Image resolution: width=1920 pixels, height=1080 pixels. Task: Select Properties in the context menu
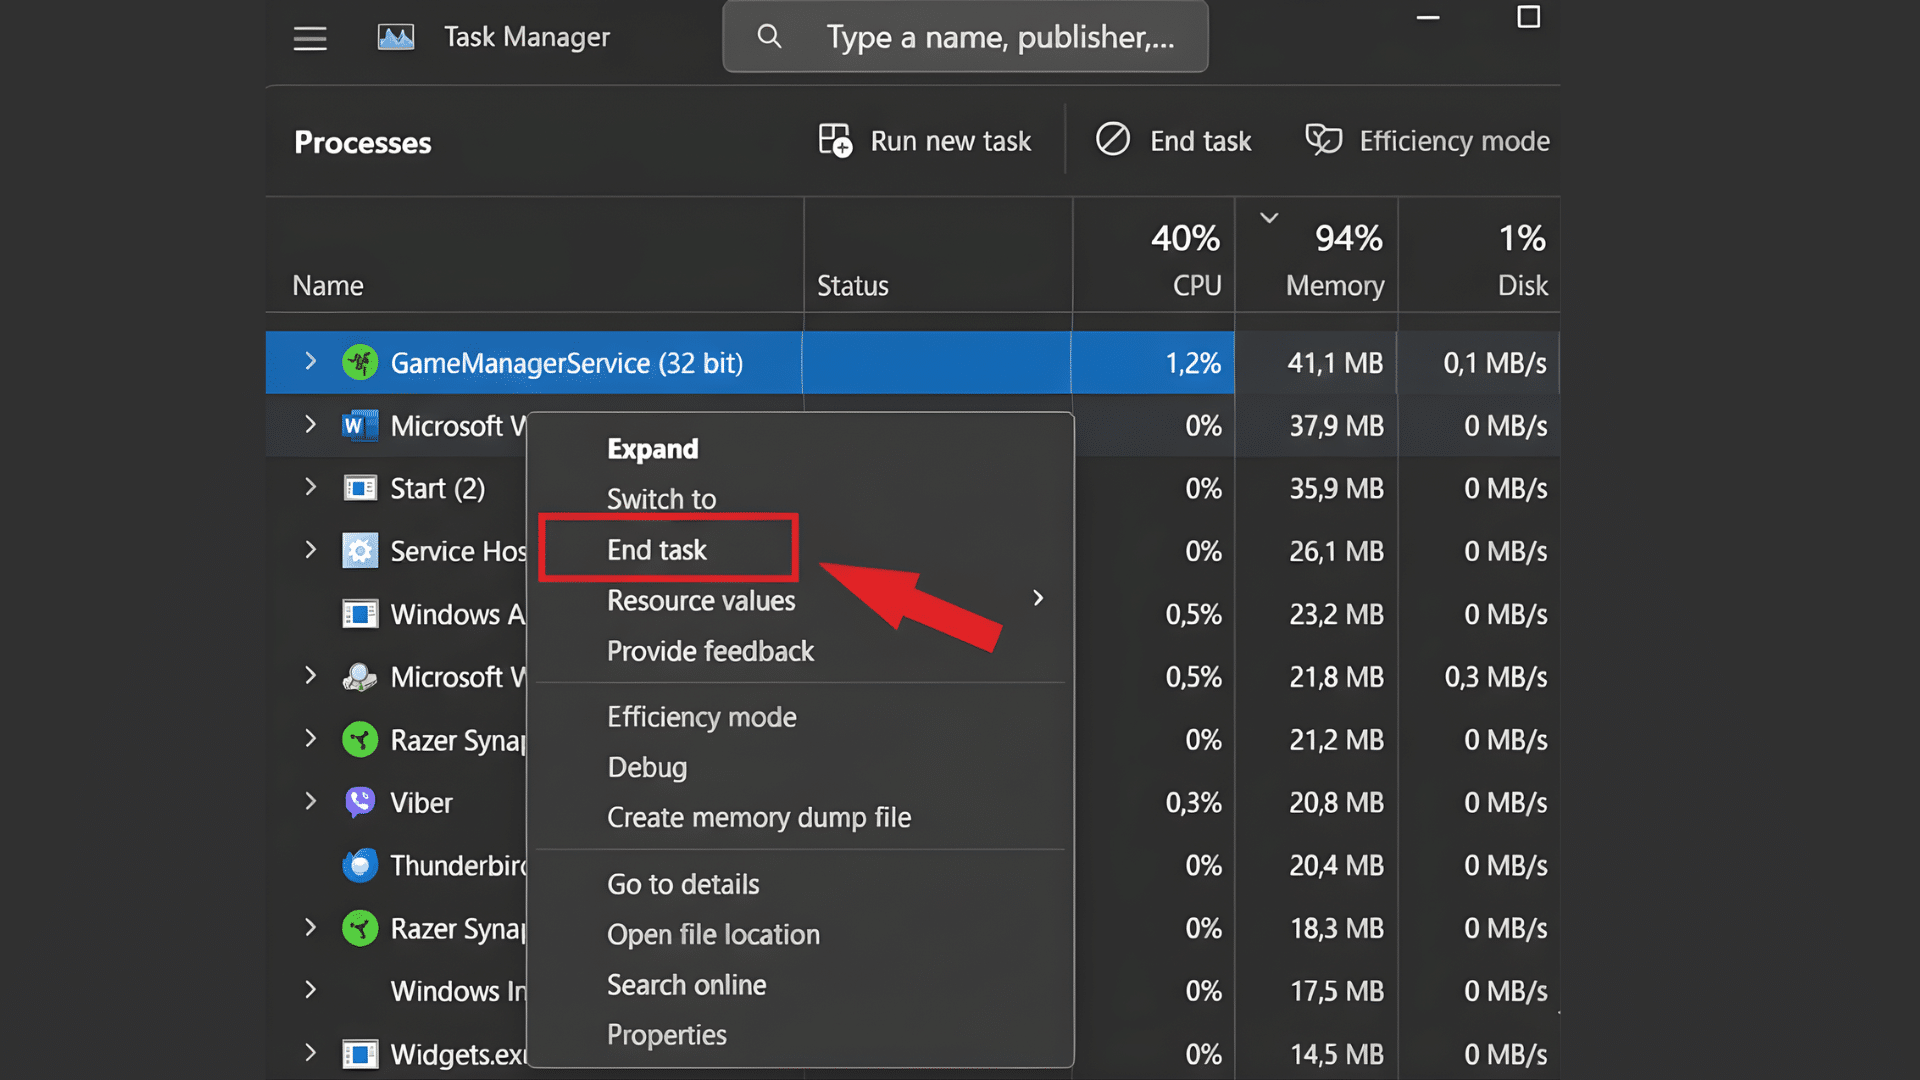(x=666, y=1035)
